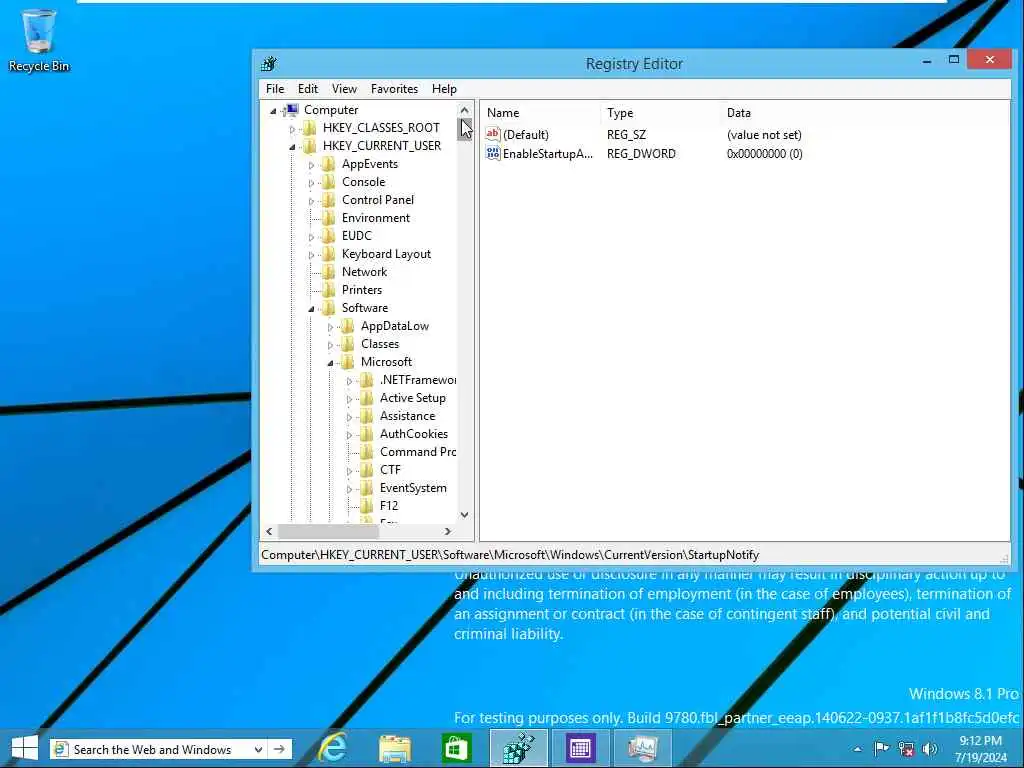Image resolution: width=1024 pixels, height=768 pixels.
Task: Click the Control Panel folder icon
Action: pos(329,200)
